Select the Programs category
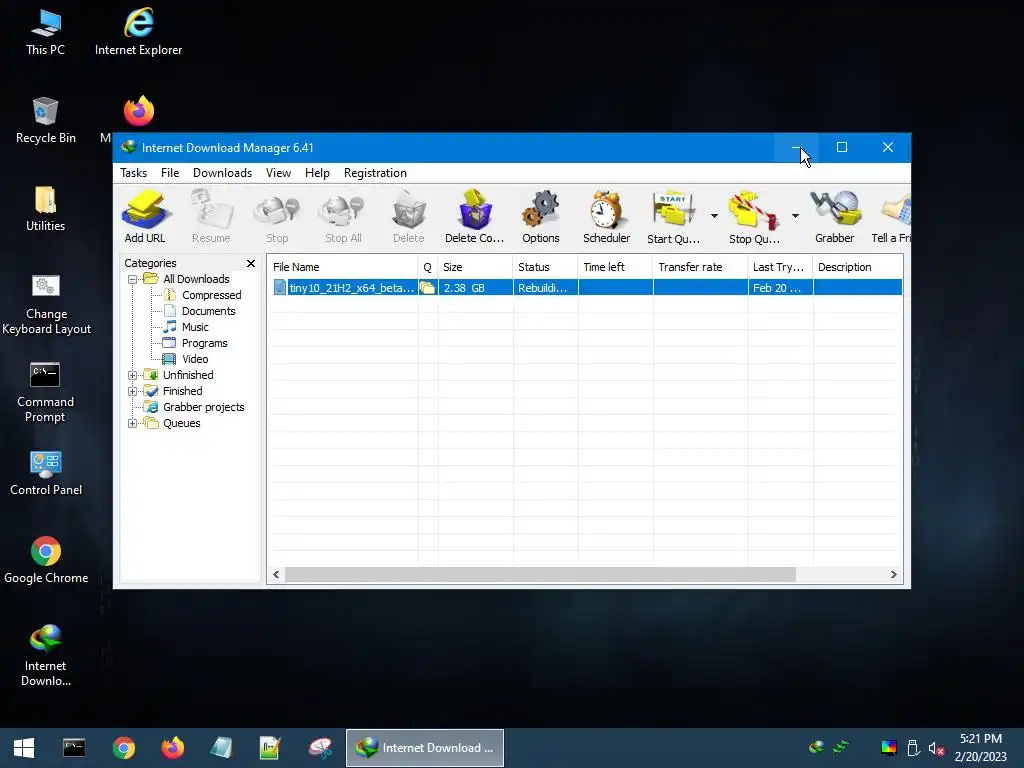 pyautogui.click(x=204, y=344)
